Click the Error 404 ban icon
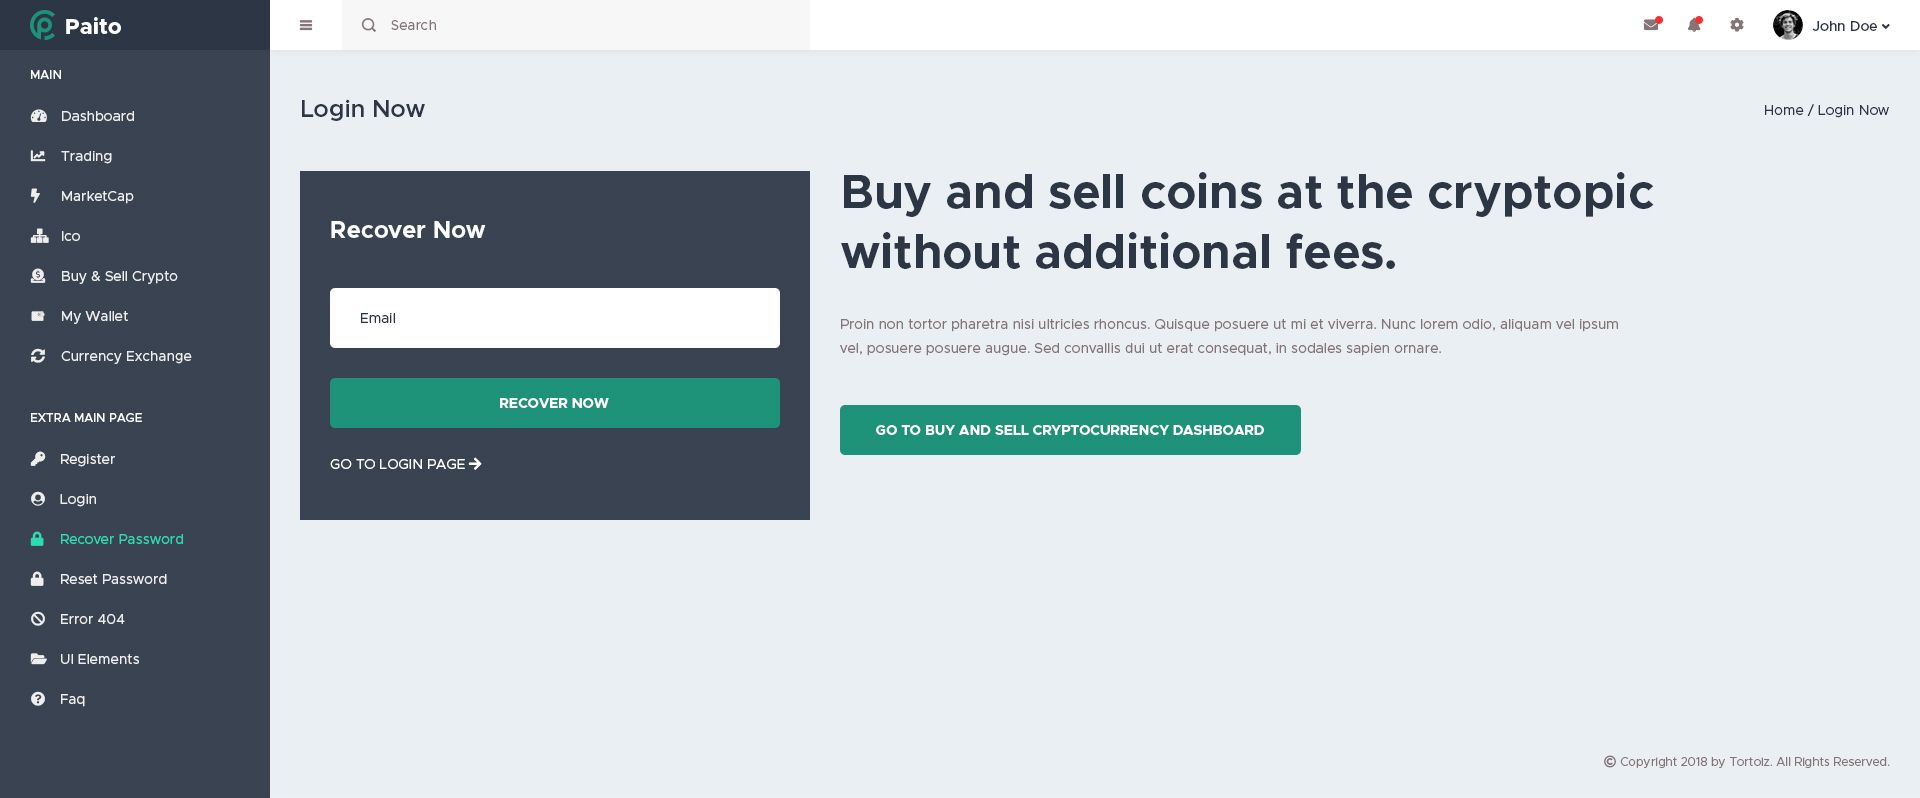This screenshot has height=798, width=1920. pyautogui.click(x=38, y=619)
